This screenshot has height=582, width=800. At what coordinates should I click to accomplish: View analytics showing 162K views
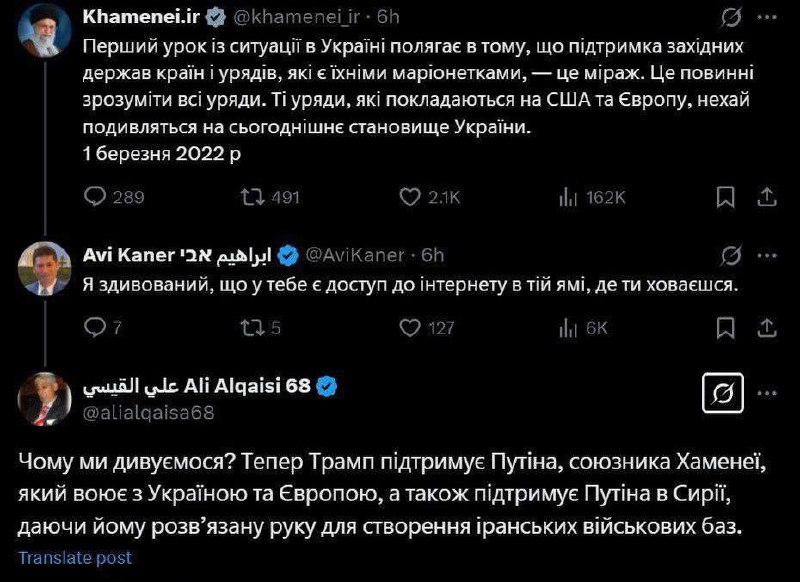pos(565,197)
